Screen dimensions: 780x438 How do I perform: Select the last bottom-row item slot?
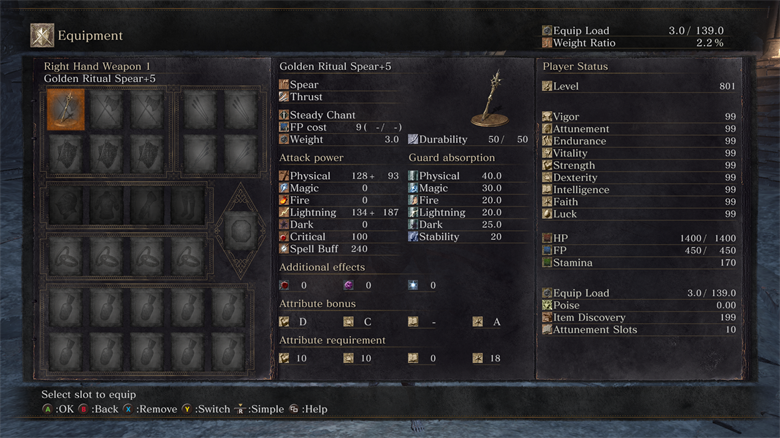pyautogui.click(x=228, y=351)
